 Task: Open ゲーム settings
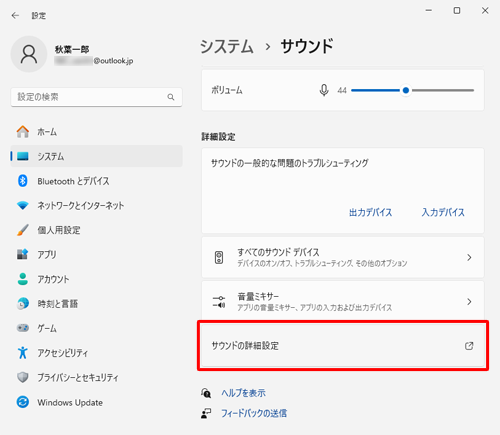(x=97, y=328)
